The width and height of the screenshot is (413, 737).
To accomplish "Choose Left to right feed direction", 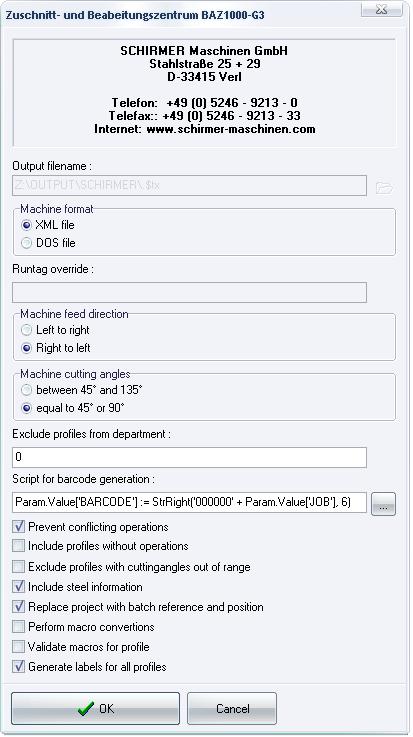I will (x=27, y=330).
